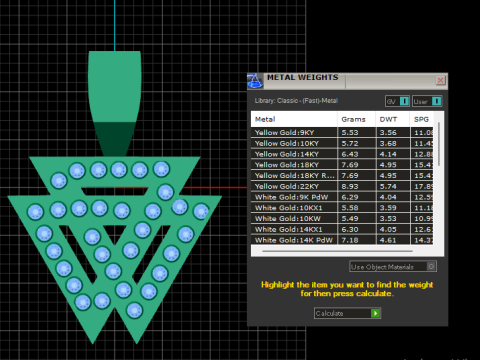This screenshot has height=360, width=480.
Task: Select the Yellow Gold:18KY row
Action: click(x=342, y=165)
